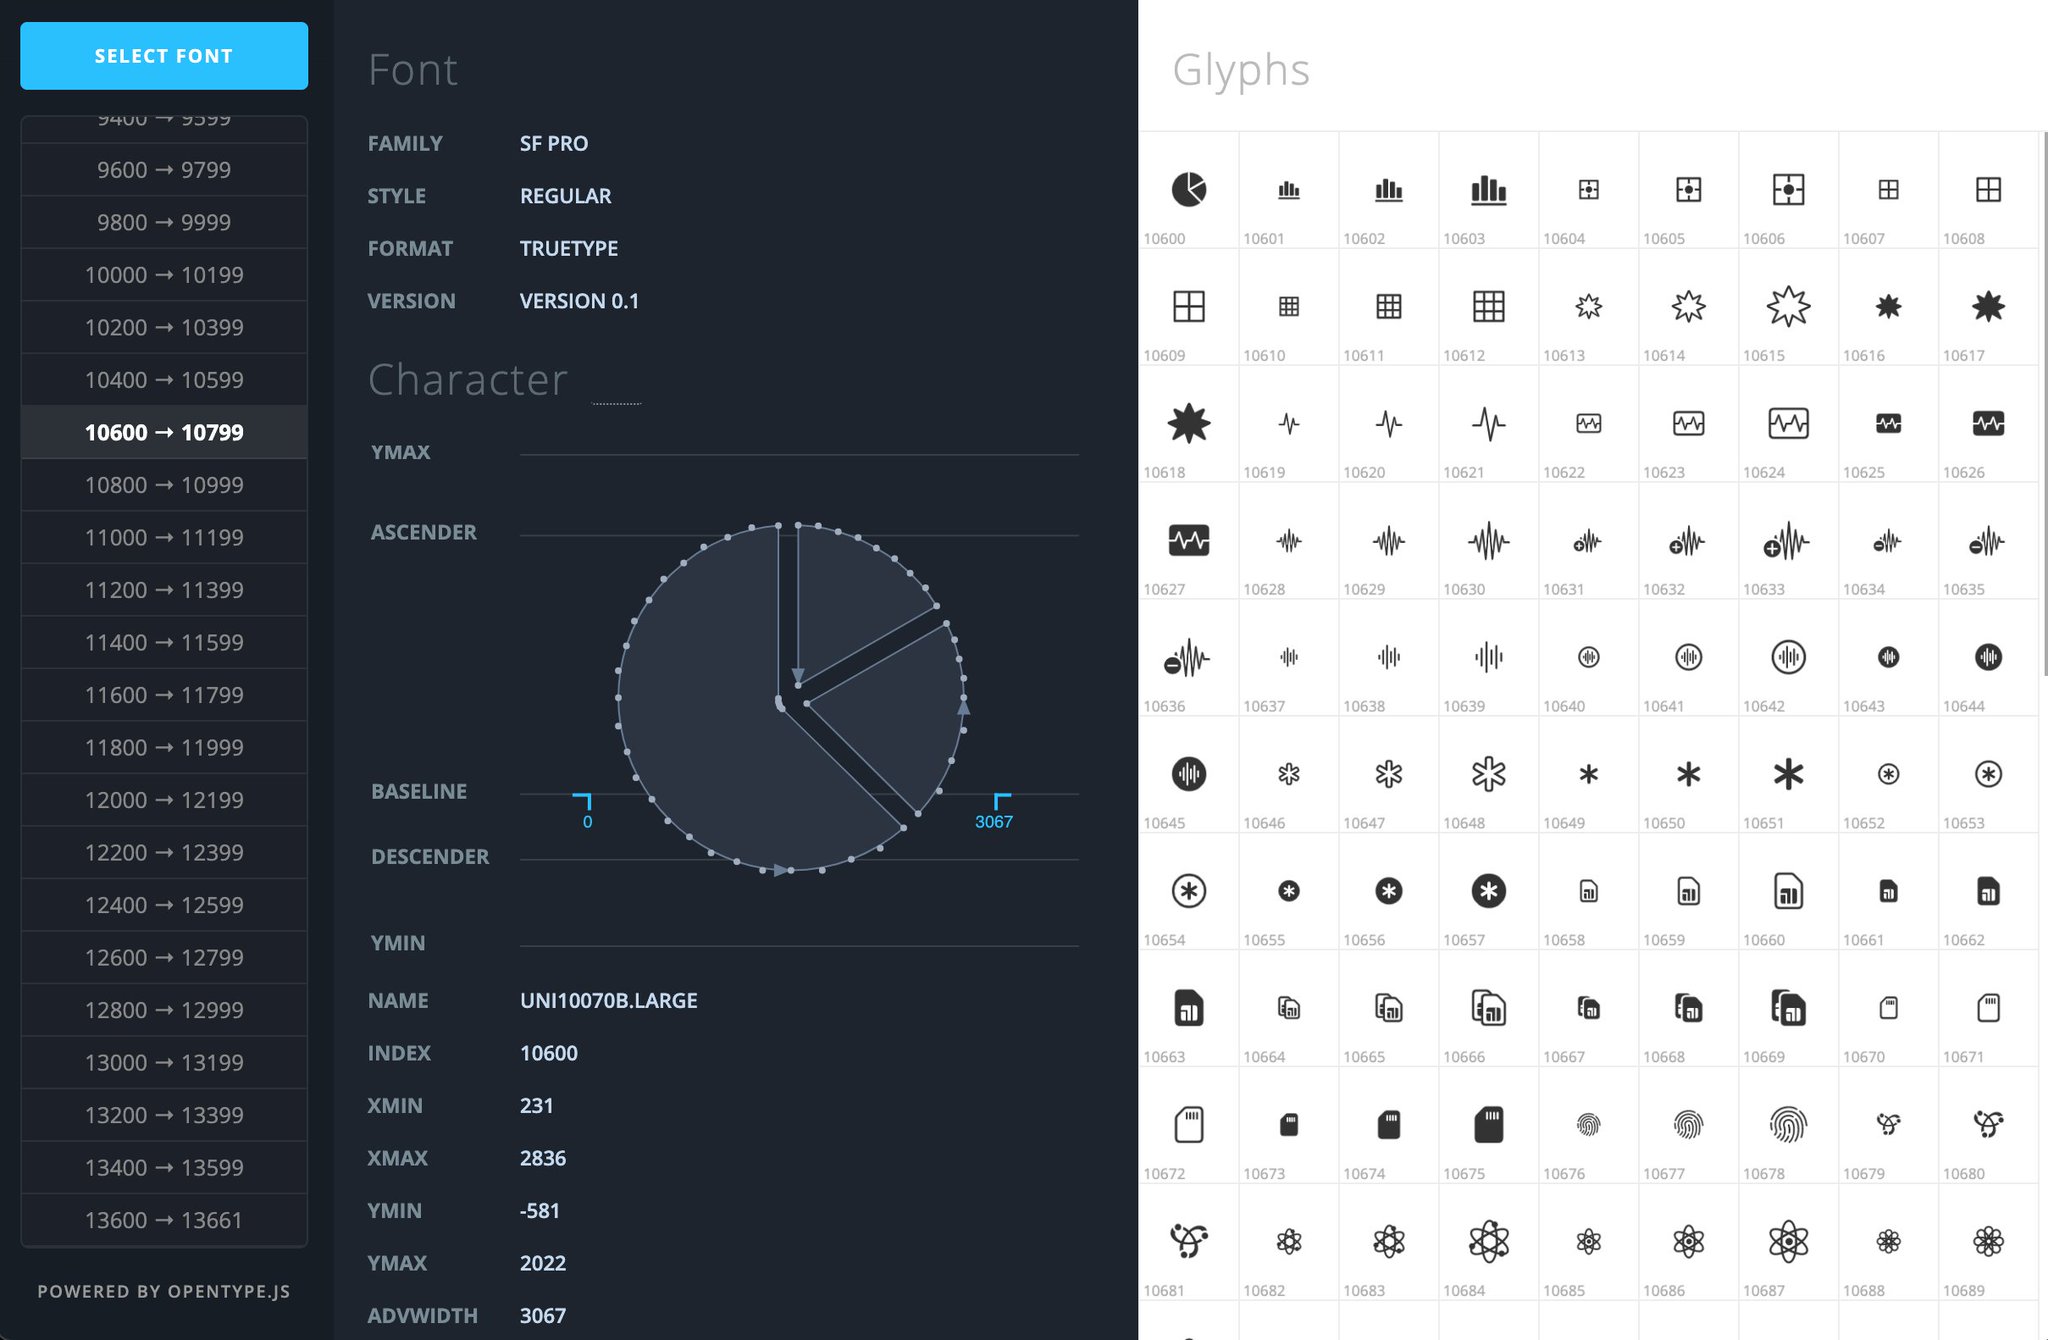Go to range 11000 → 11199

point(164,537)
